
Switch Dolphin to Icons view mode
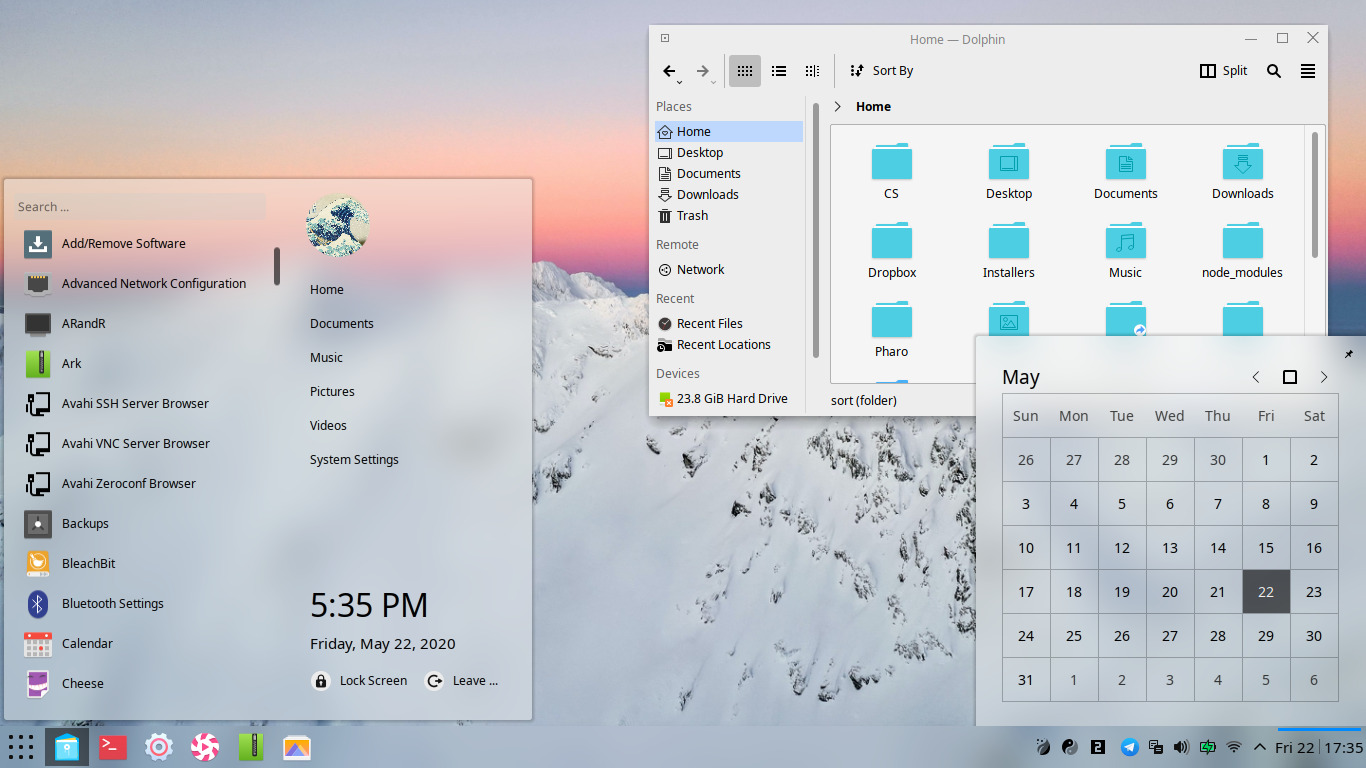pyautogui.click(x=744, y=71)
